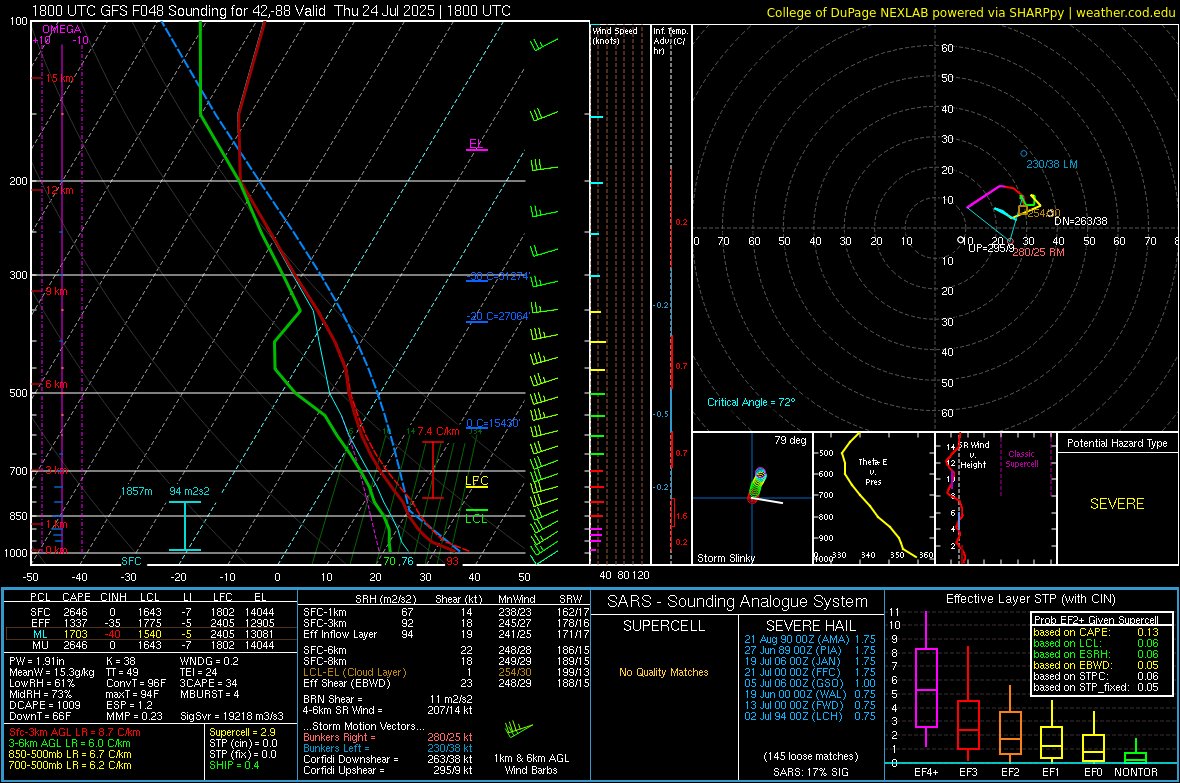Select the 'LCL-EL (Cloud Layer)' row
Viewport: 1180px width, 783px height.
pos(446,672)
